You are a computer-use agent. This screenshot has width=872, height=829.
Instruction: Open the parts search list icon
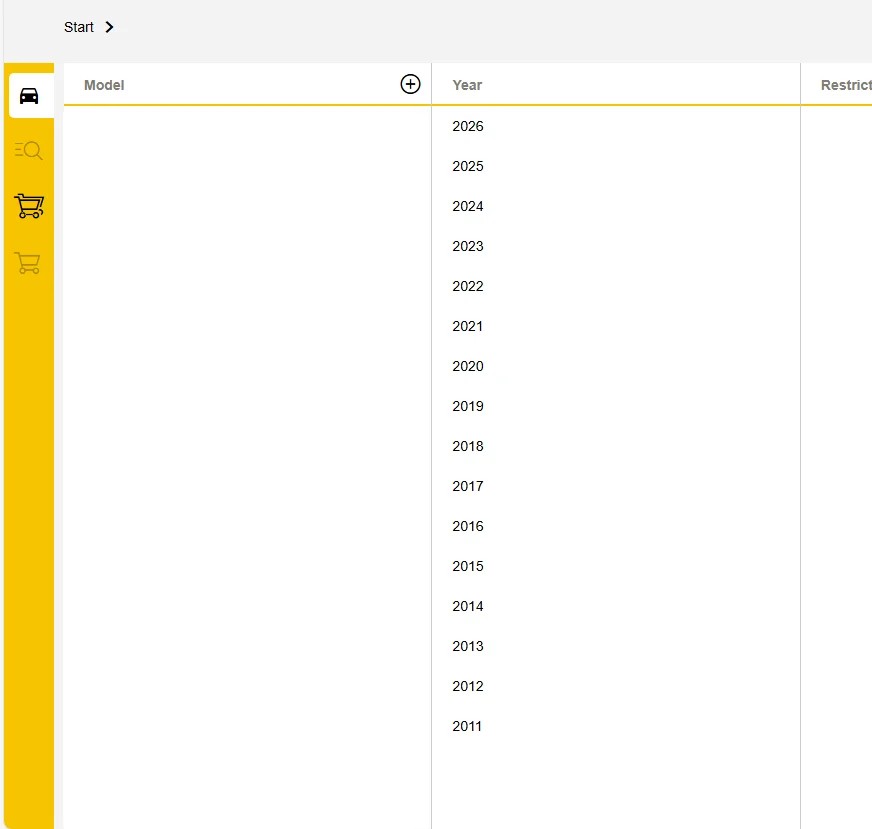pyautogui.click(x=28, y=150)
